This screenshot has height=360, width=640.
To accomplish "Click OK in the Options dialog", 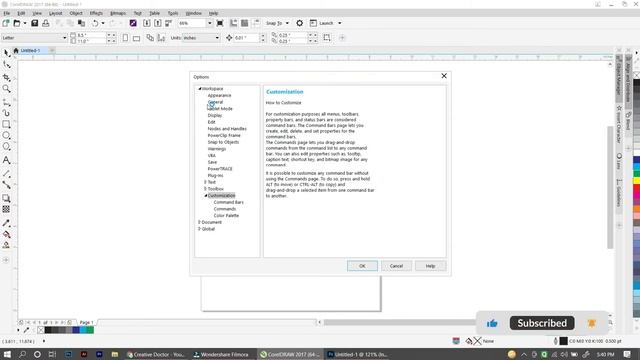I will [362, 266].
